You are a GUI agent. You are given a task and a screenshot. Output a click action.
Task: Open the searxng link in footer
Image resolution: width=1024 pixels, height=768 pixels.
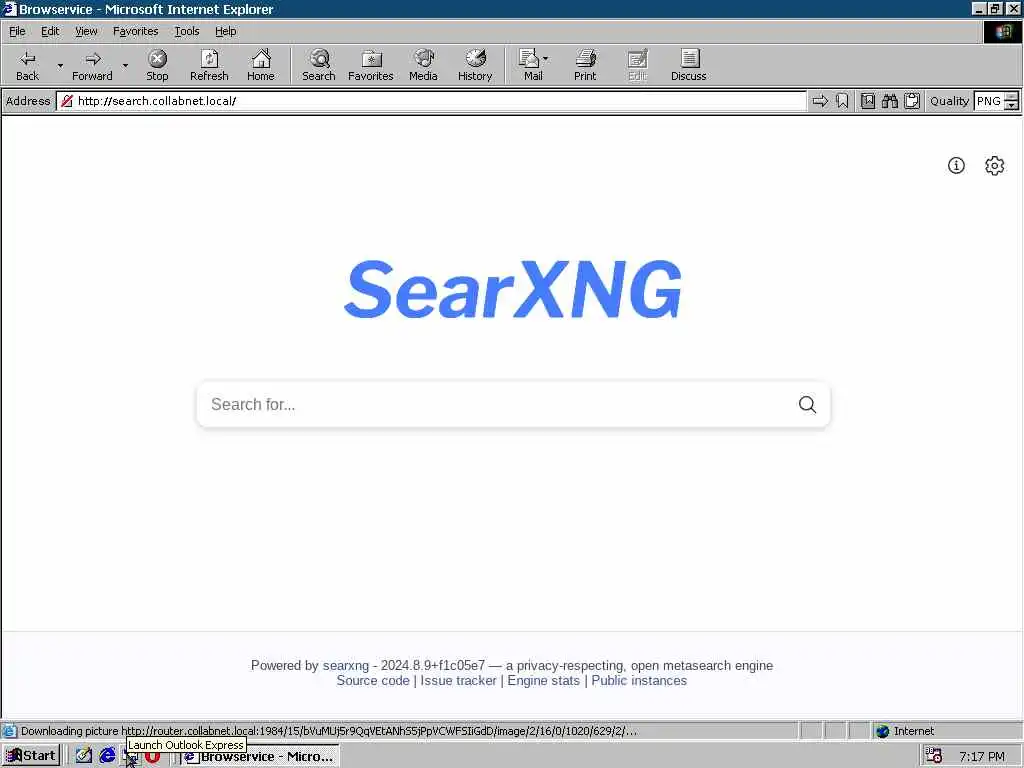click(x=345, y=665)
